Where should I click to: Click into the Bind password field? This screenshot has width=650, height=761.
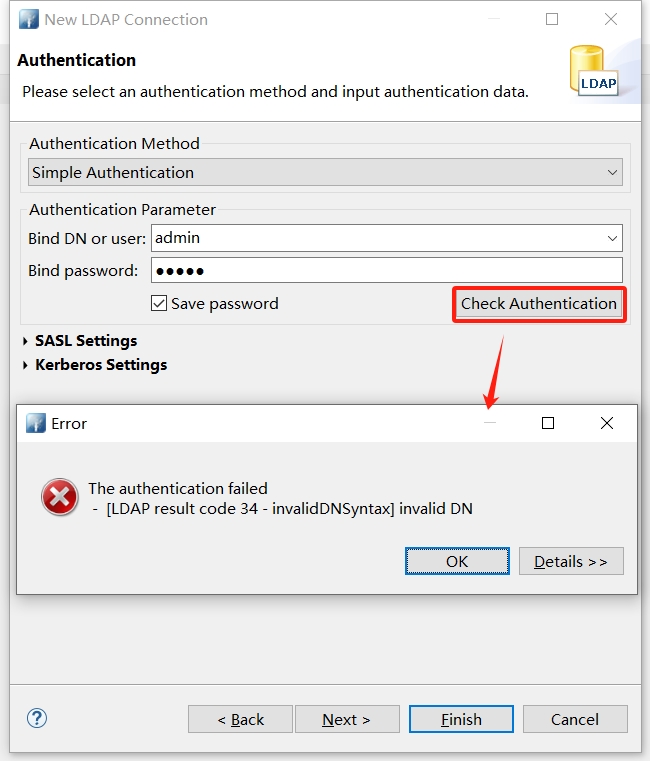pos(386,270)
